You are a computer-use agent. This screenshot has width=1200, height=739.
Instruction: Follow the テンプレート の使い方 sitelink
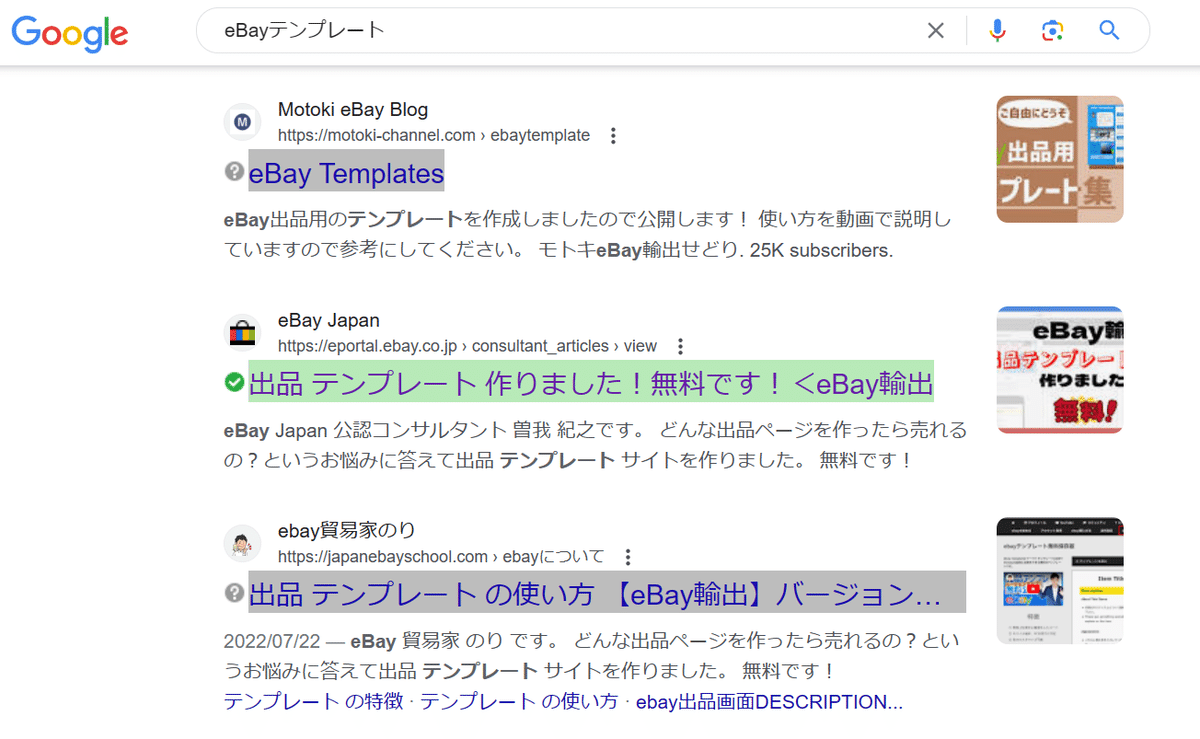pos(519,702)
